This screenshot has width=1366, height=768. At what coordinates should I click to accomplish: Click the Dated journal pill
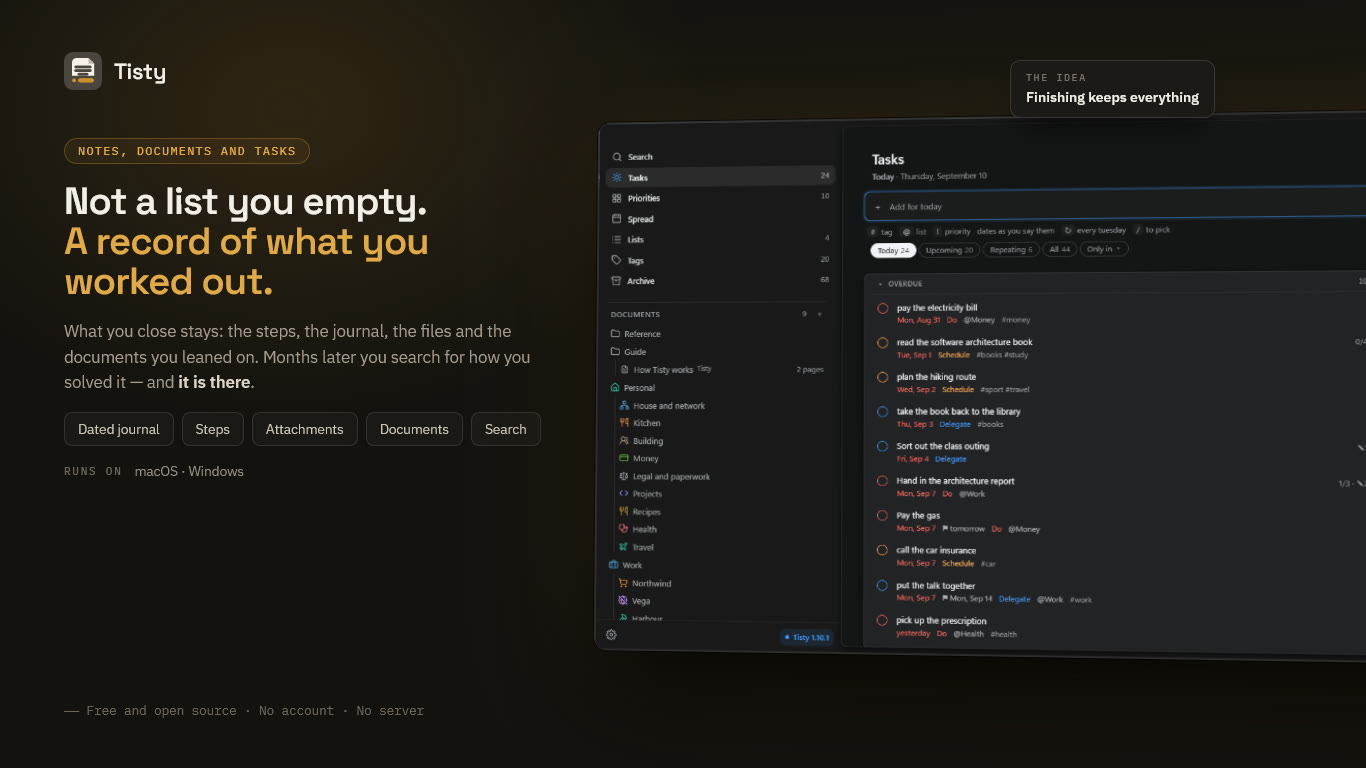point(119,429)
